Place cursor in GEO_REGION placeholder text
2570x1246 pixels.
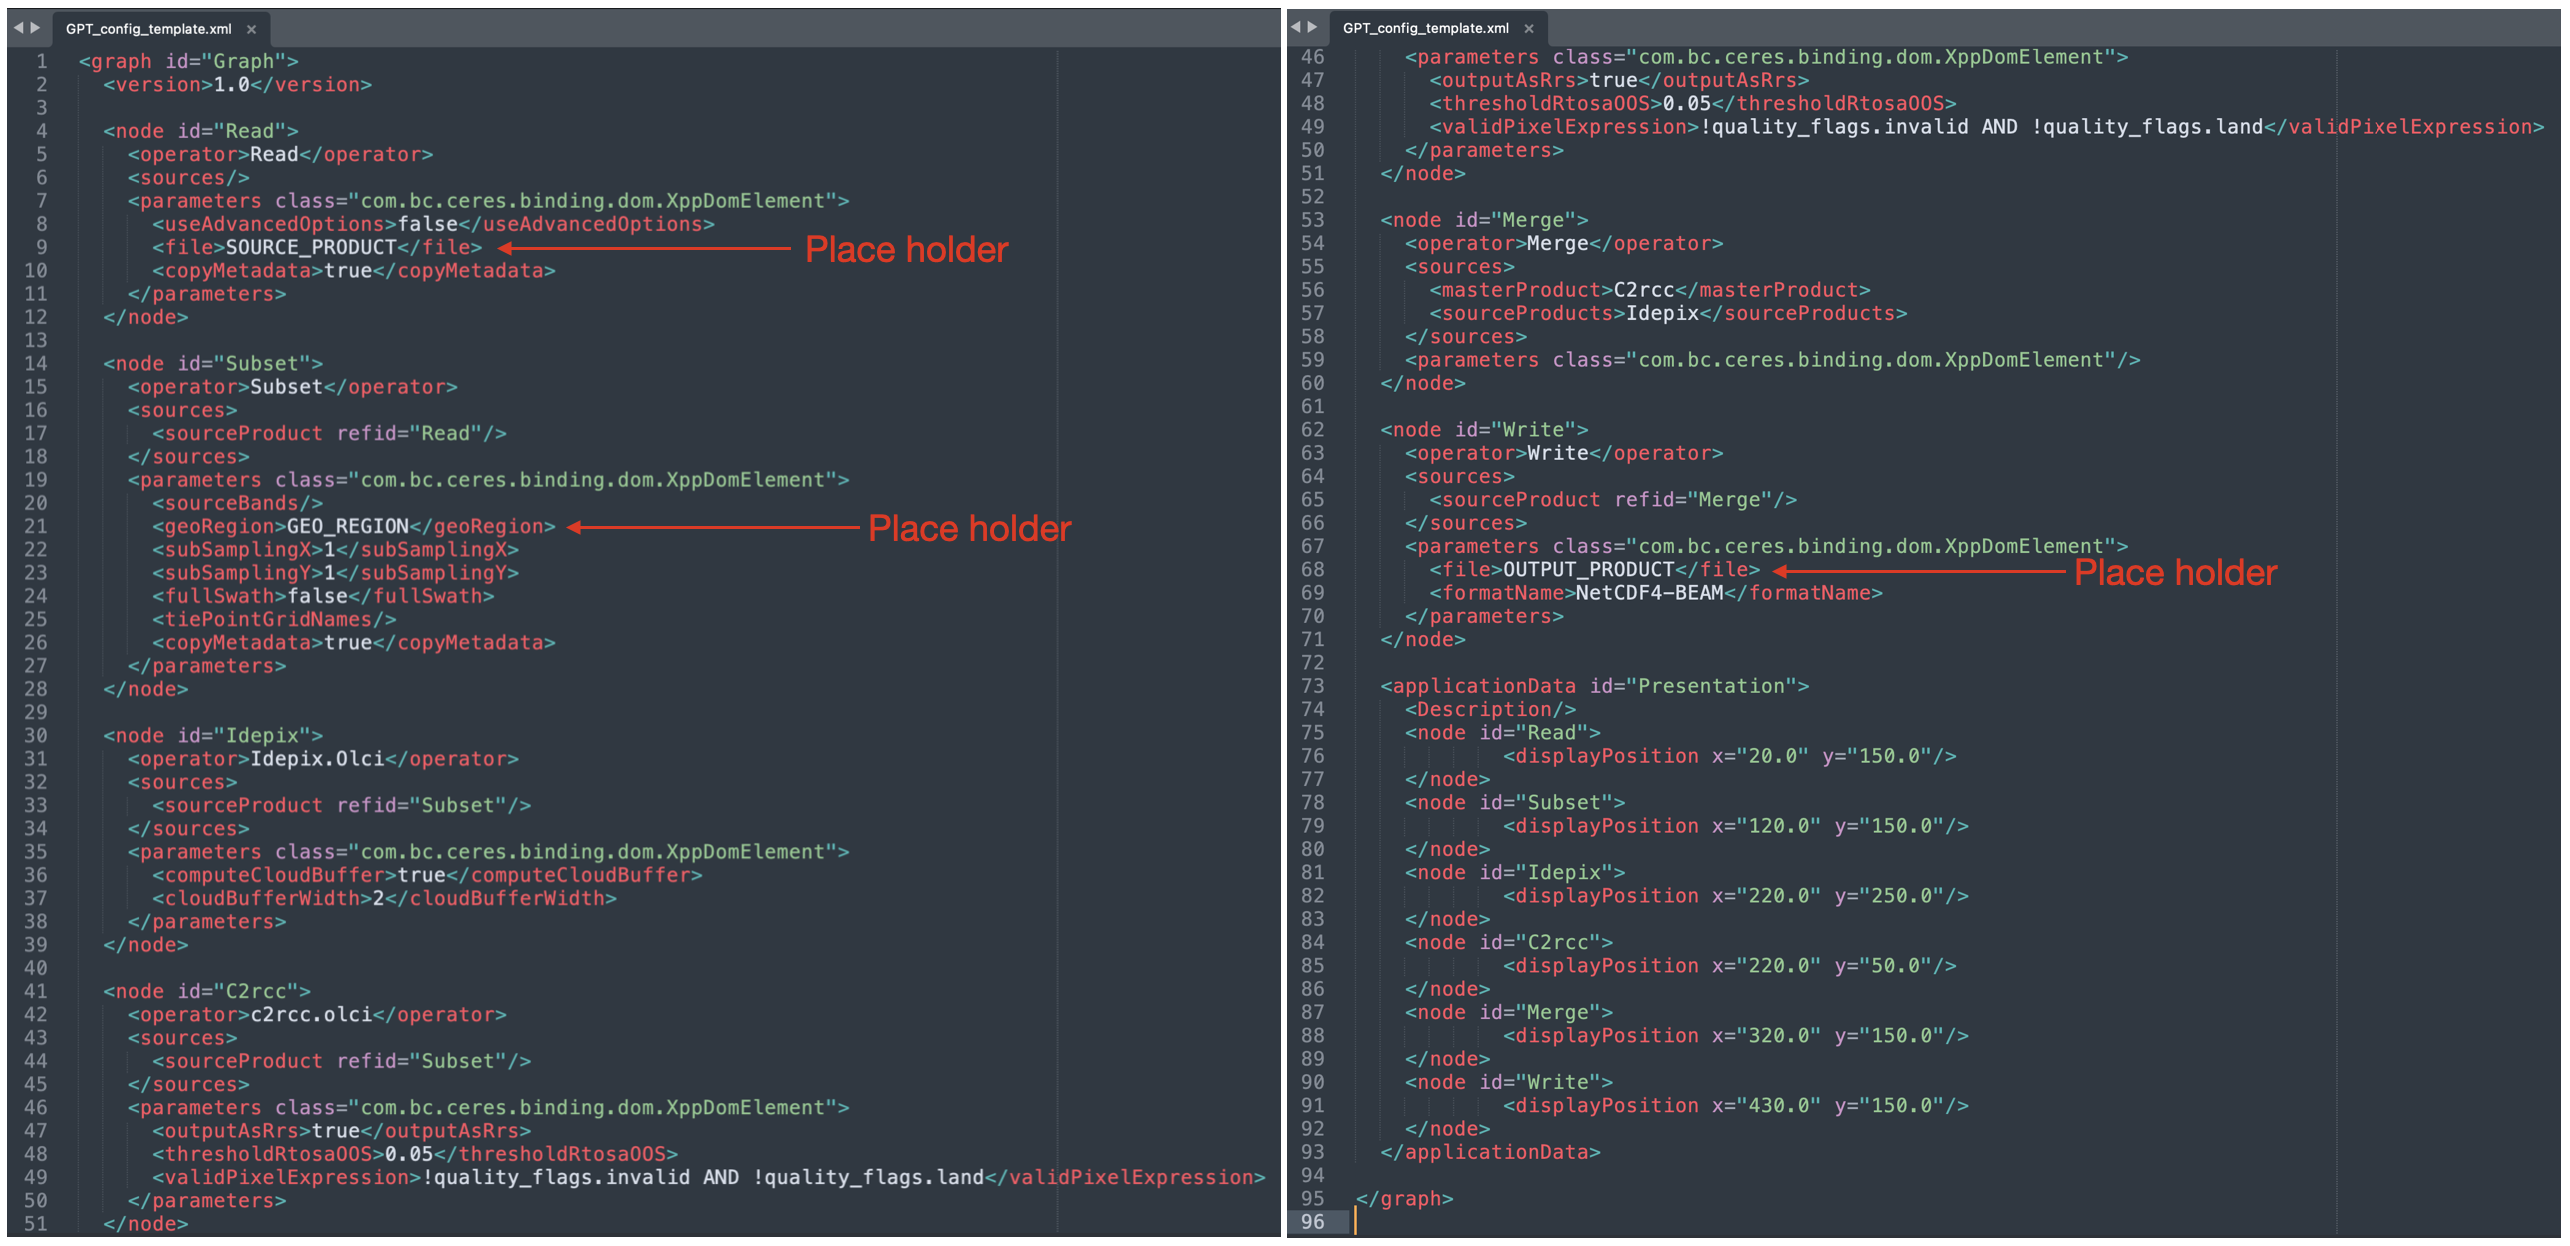coord(347,526)
